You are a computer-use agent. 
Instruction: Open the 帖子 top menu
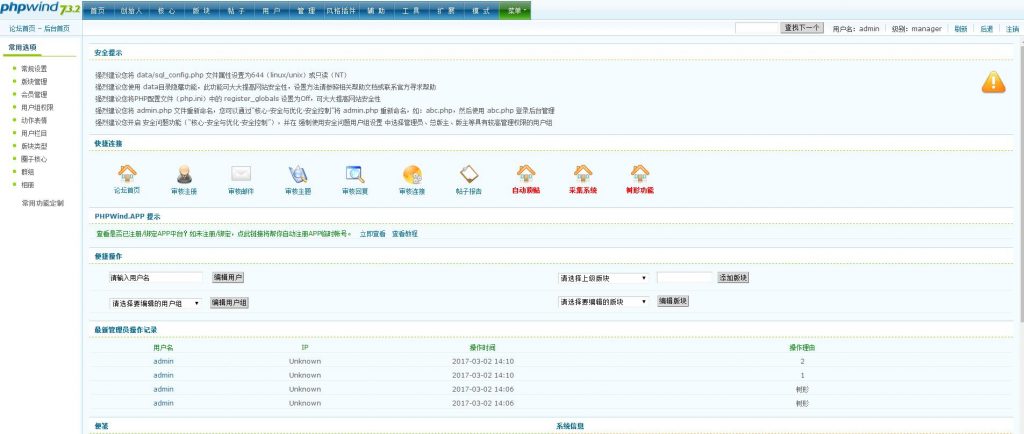(236, 11)
